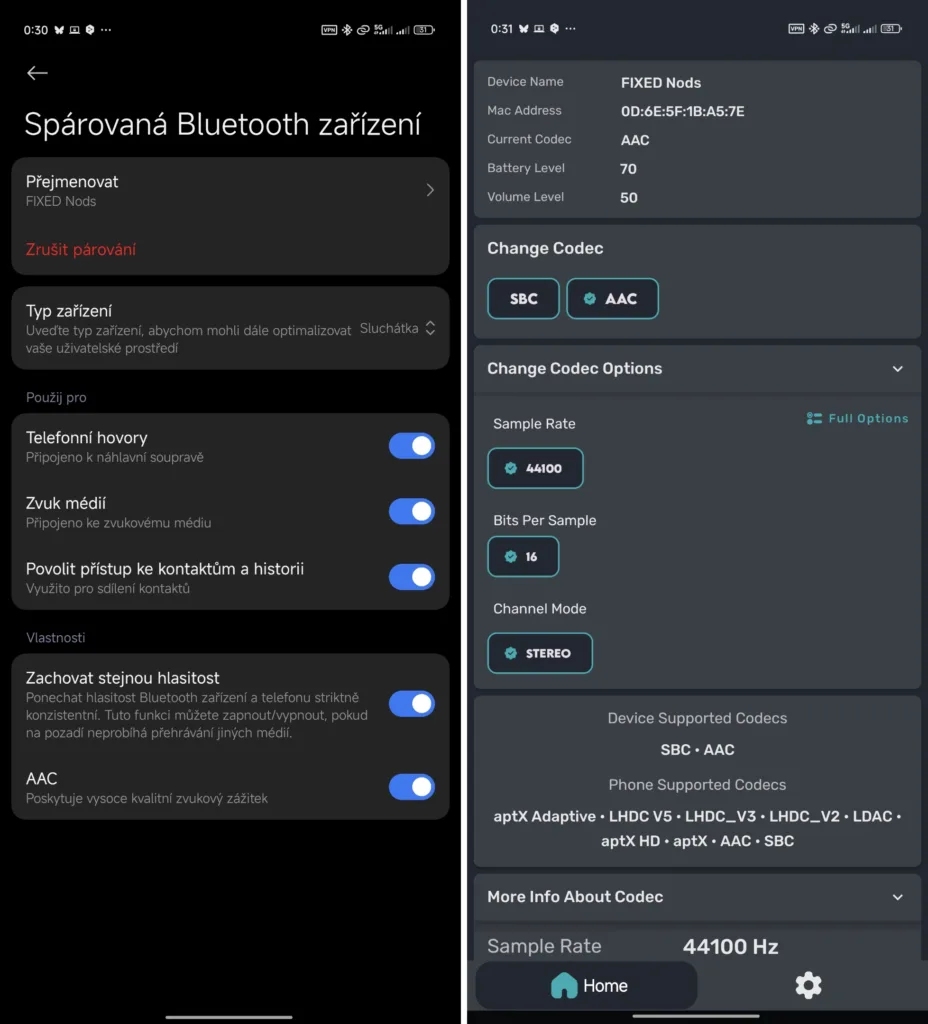Tap the Home icon in bottom bar
928x1024 pixels.
tap(564, 986)
